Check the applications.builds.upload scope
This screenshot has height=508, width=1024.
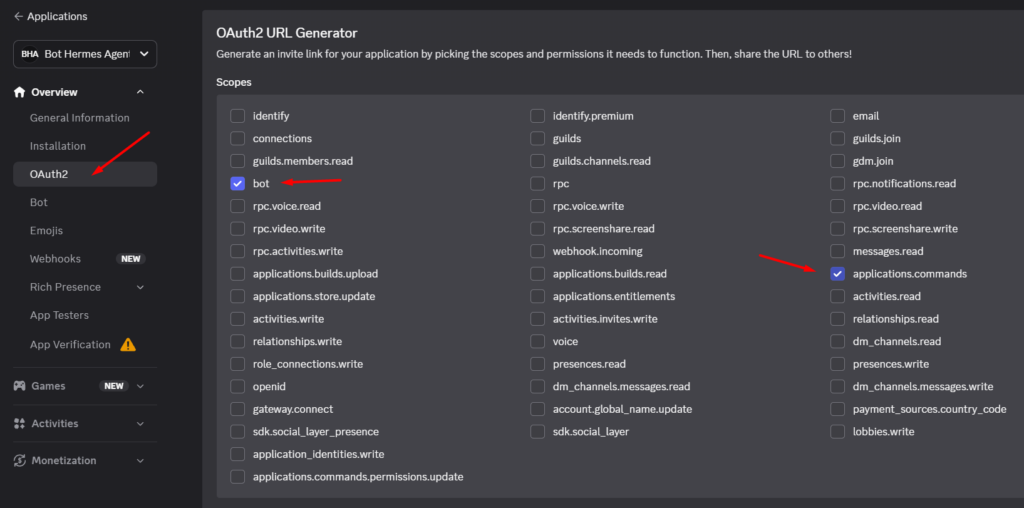(x=238, y=274)
